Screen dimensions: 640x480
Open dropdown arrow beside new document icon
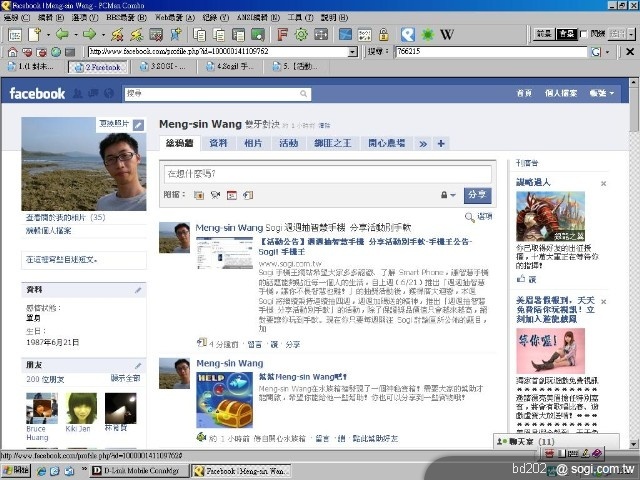tap(48, 35)
